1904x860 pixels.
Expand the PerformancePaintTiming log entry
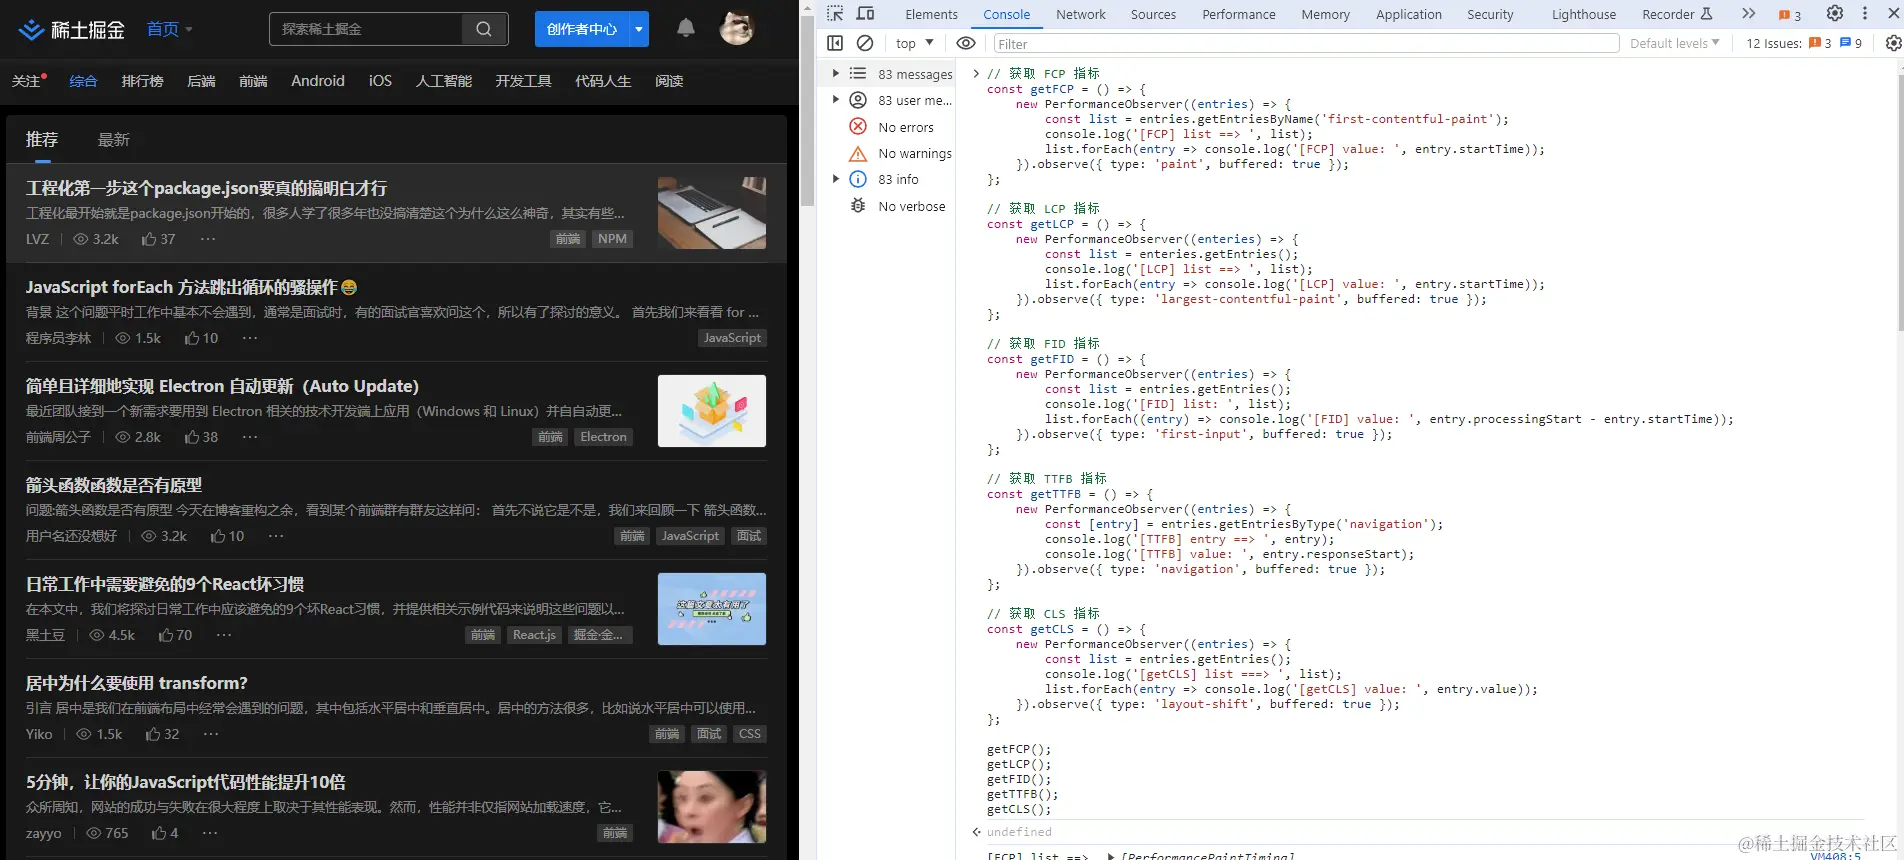1111,856
